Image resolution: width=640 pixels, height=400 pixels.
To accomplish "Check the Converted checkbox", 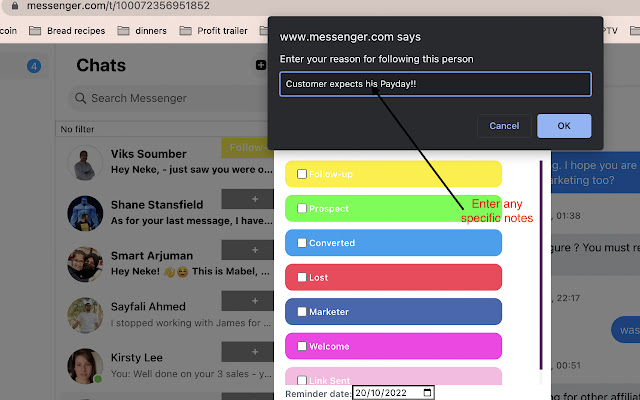I will tap(302, 243).
